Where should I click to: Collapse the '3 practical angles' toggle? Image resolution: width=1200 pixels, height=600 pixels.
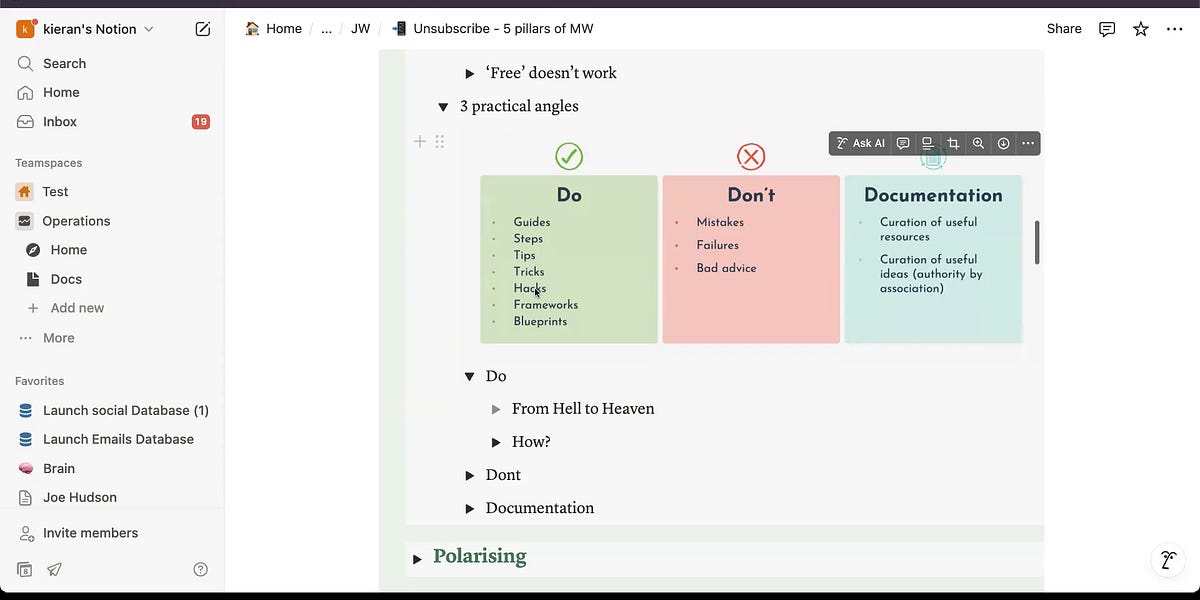[x=443, y=107]
